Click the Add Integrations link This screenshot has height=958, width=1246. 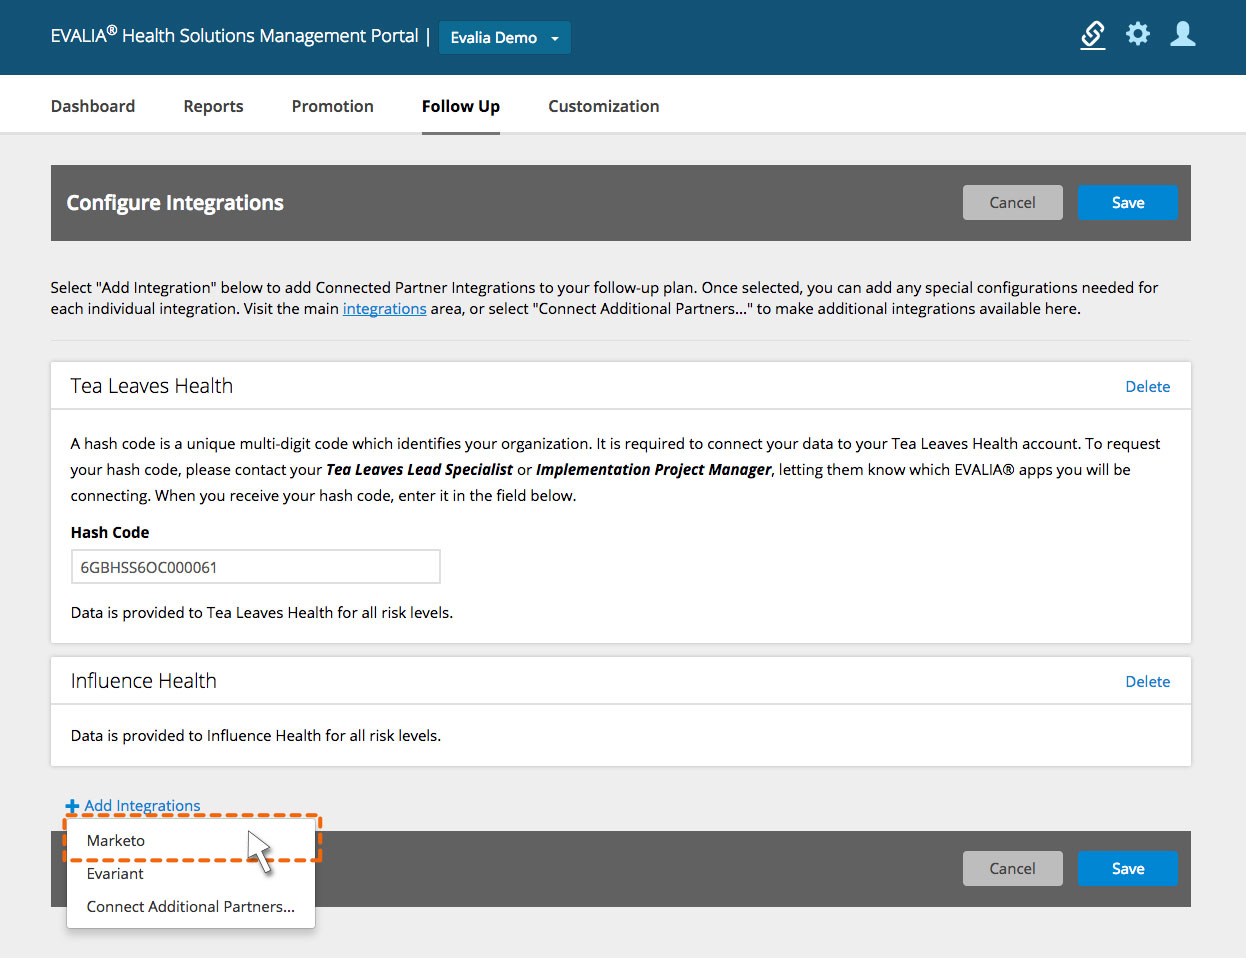(x=142, y=806)
